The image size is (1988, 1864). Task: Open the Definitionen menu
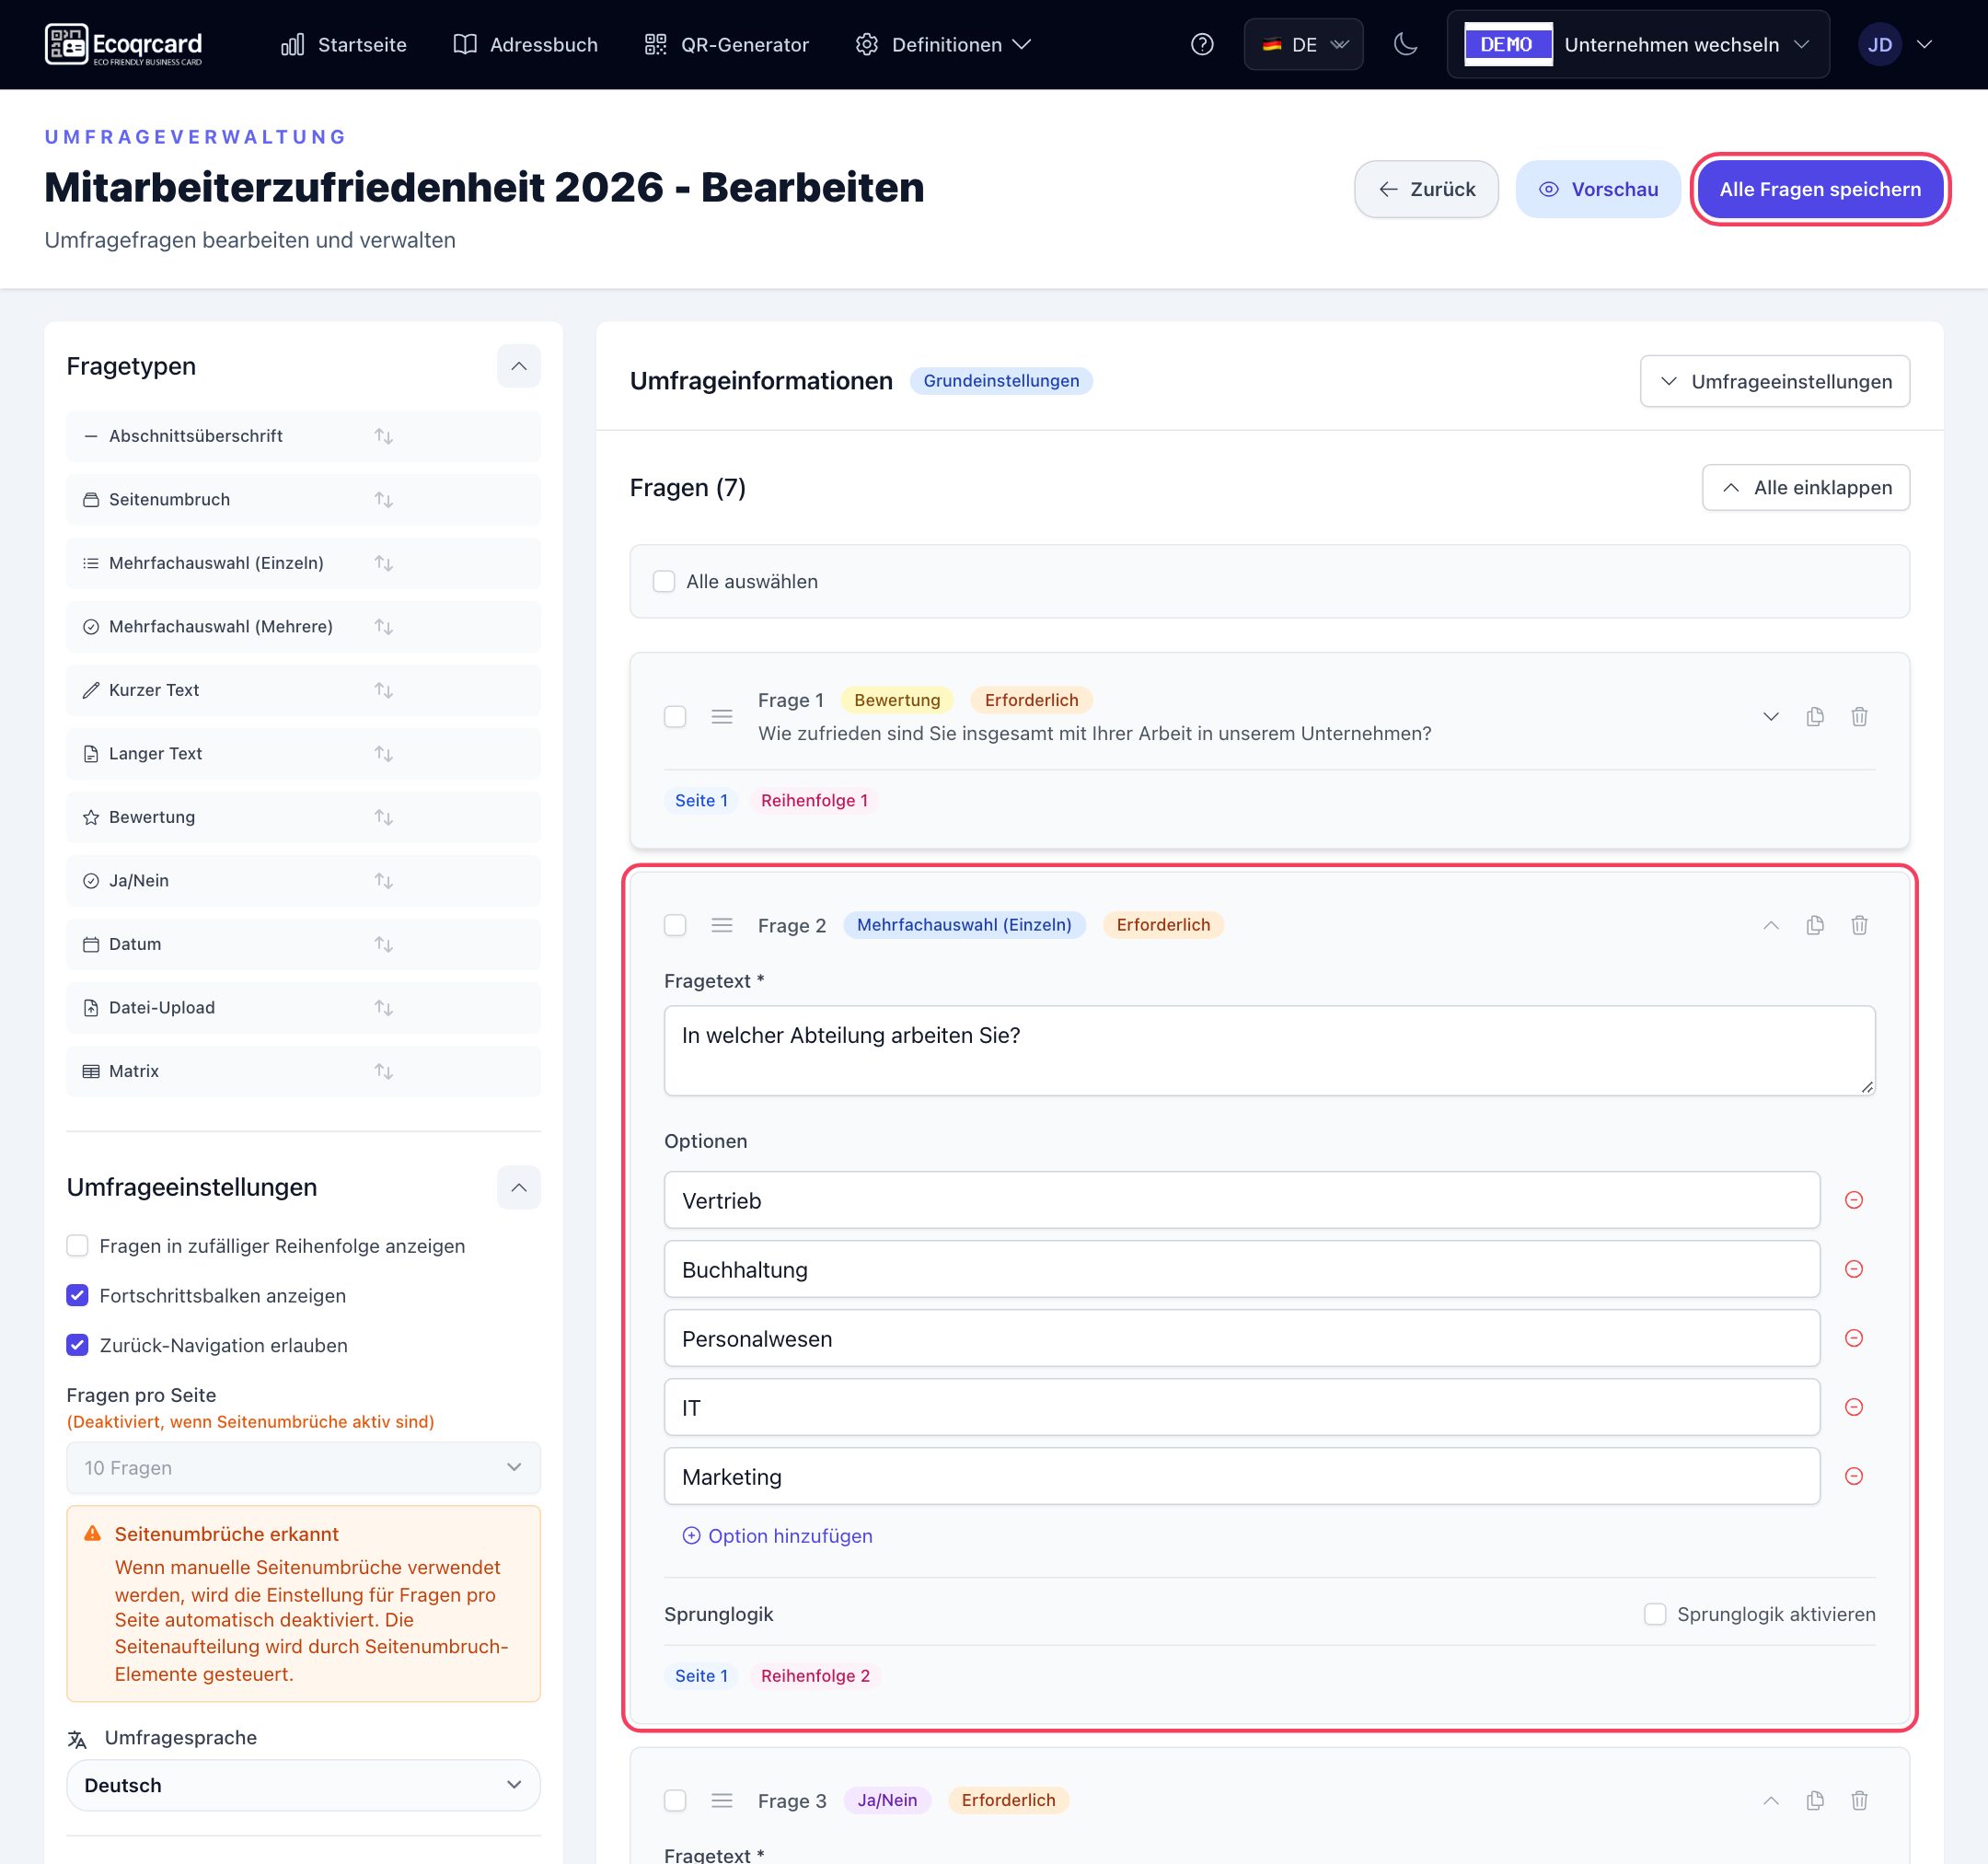click(x=944, y=44)
